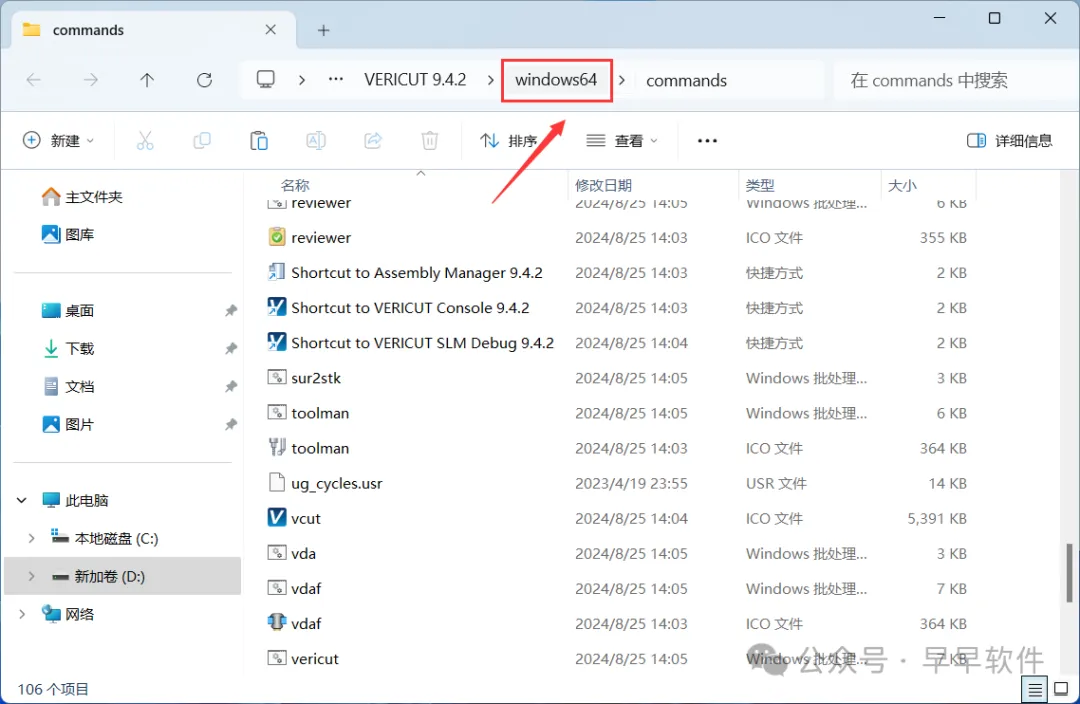Sort by 修改日期 column header
Viewport: 1080px width, 704px height.
click(x=603, y=185)
